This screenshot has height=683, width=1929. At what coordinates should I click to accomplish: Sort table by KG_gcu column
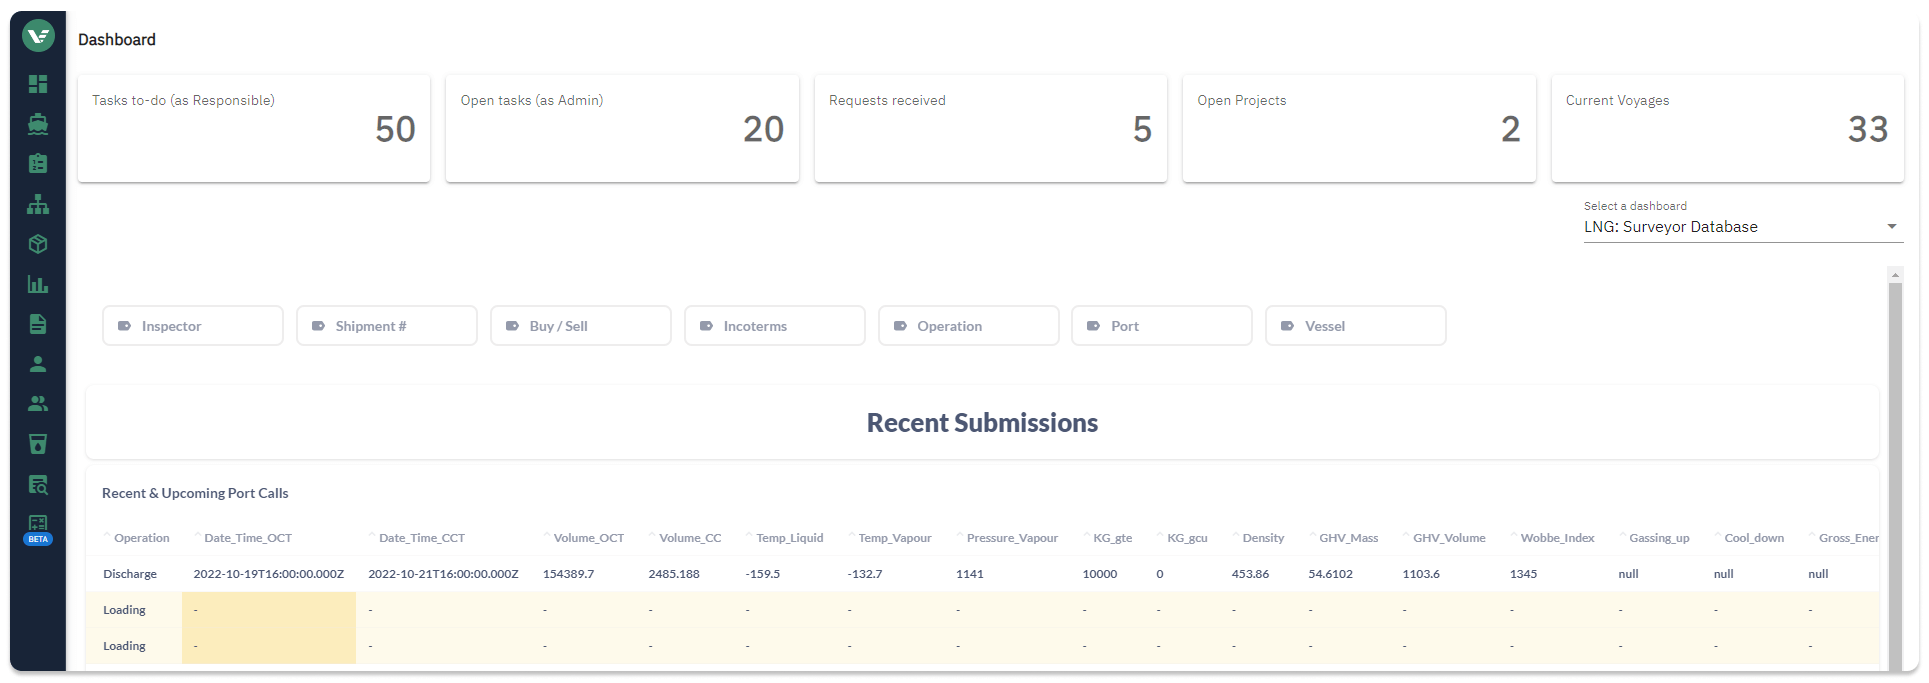[x=1187, y=538]
